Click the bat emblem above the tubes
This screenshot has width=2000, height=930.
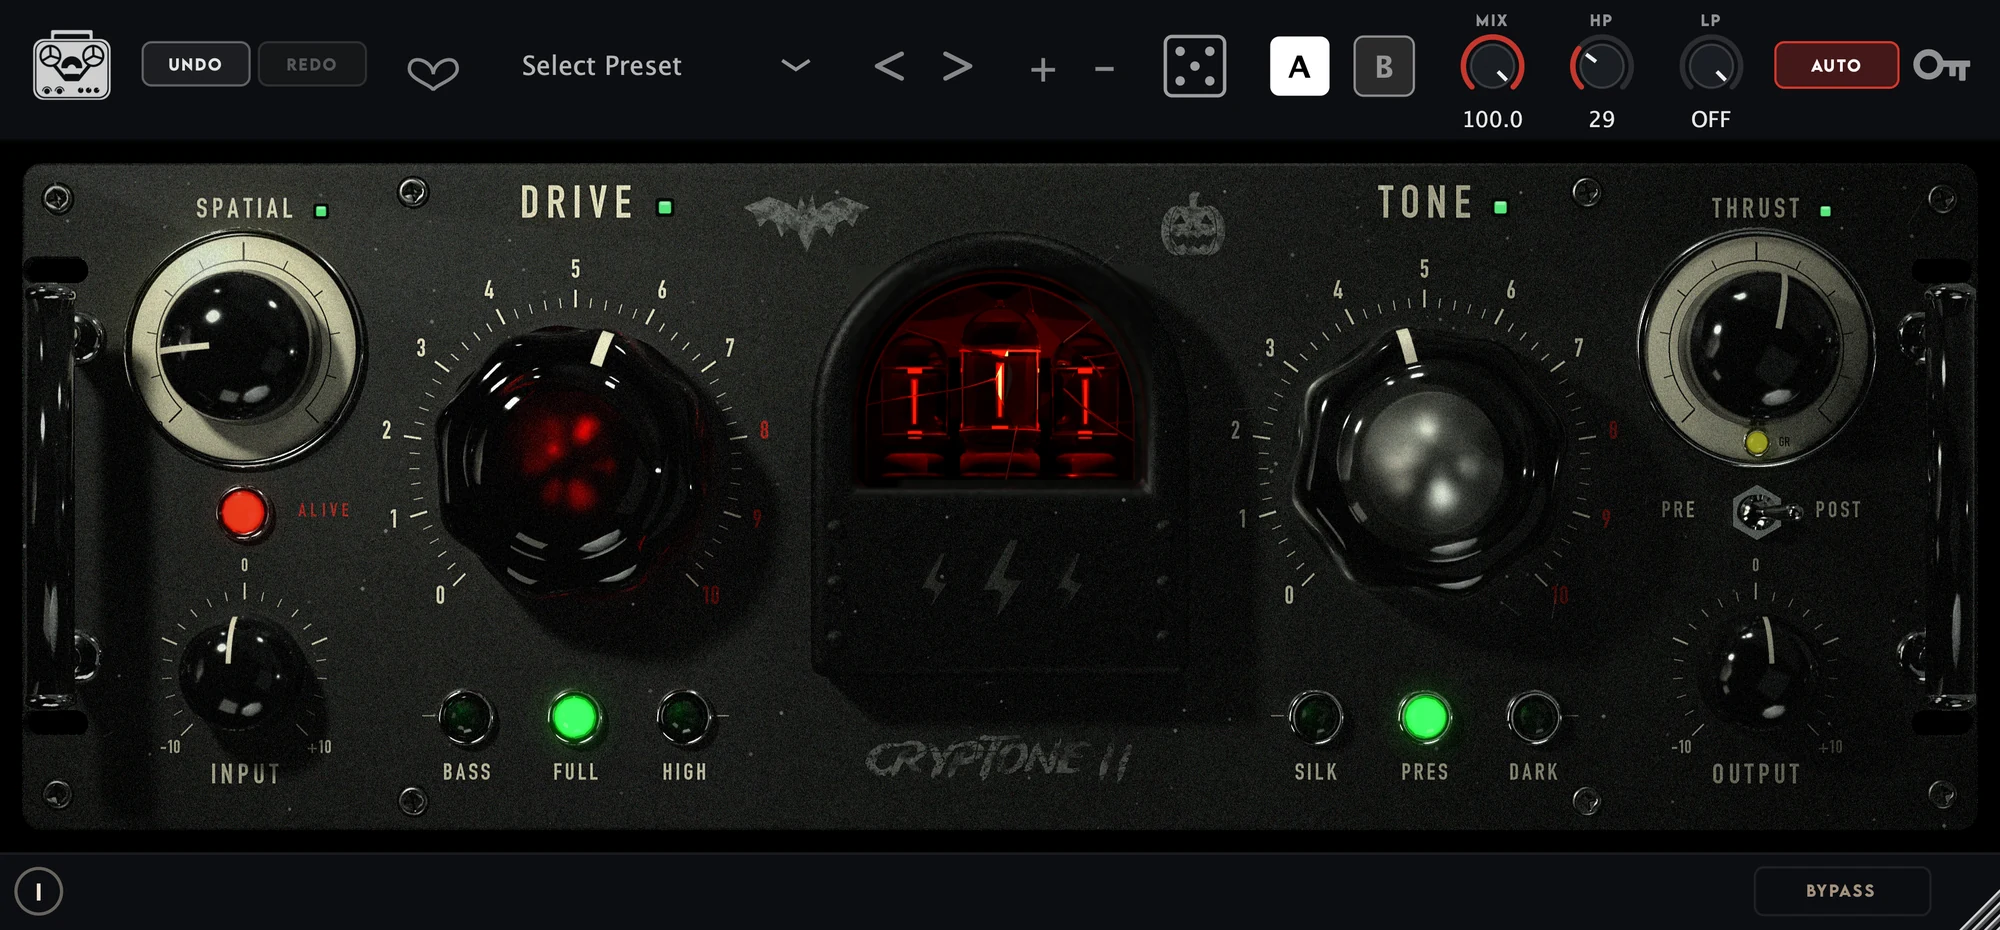807,220
